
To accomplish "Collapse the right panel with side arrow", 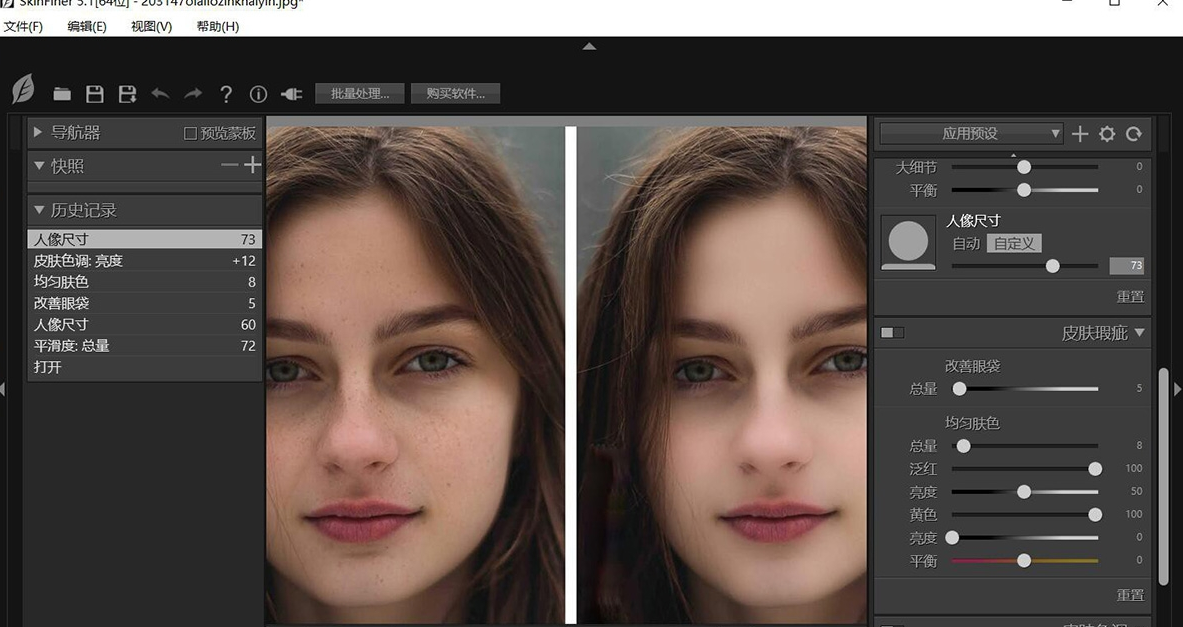I will click(1178, 389).
